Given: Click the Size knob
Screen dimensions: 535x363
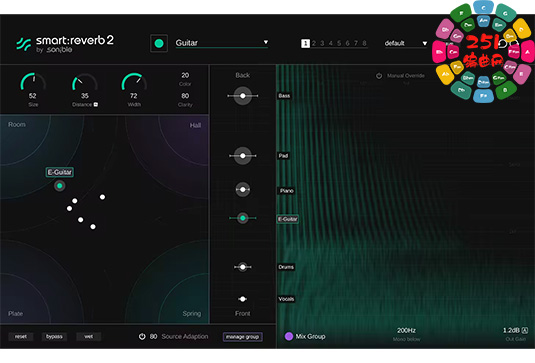Looking at the screenshot, I should [33, 82].
